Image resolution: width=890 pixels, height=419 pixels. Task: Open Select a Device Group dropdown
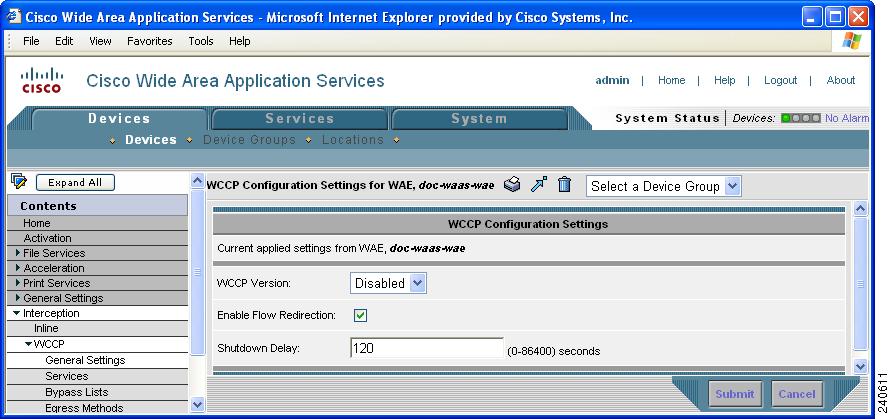click(x=664, y=186)
